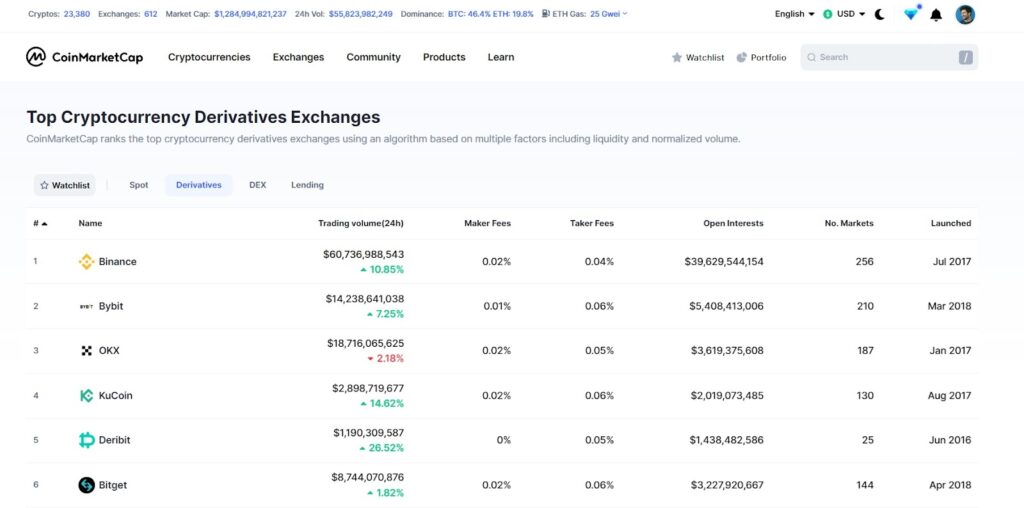Viewport: 1024px width, 508px height.
Task: Open Portfolio pie icon in header
Action: tap(741, 57)
